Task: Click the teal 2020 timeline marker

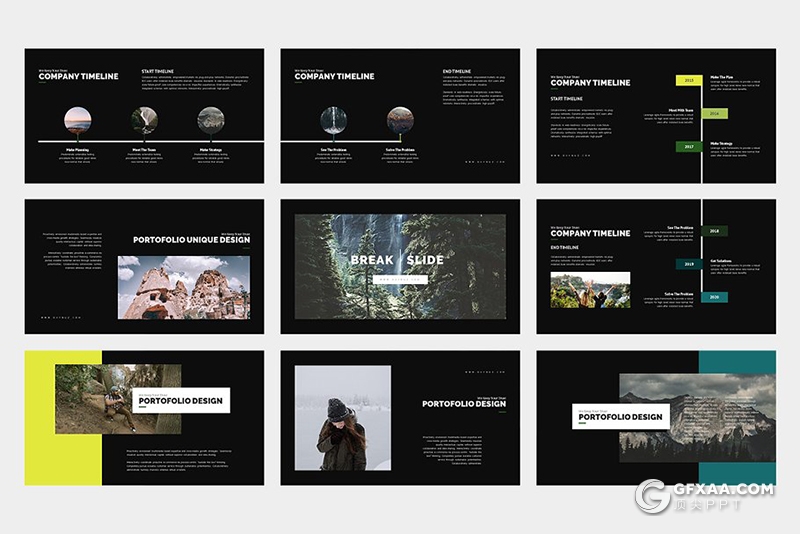Action: [714, 297]
